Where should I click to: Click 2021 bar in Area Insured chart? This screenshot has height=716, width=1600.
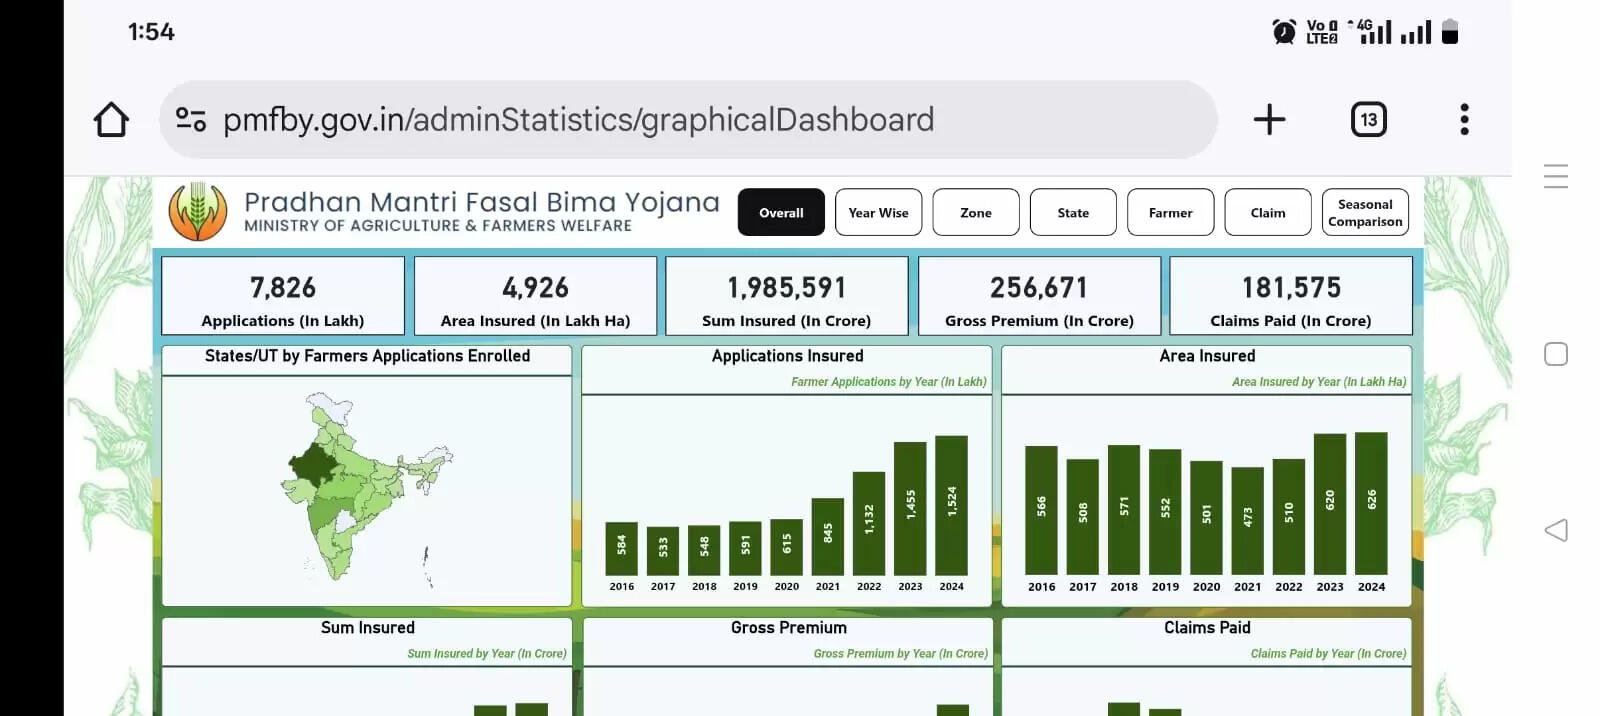point(1247,521)
